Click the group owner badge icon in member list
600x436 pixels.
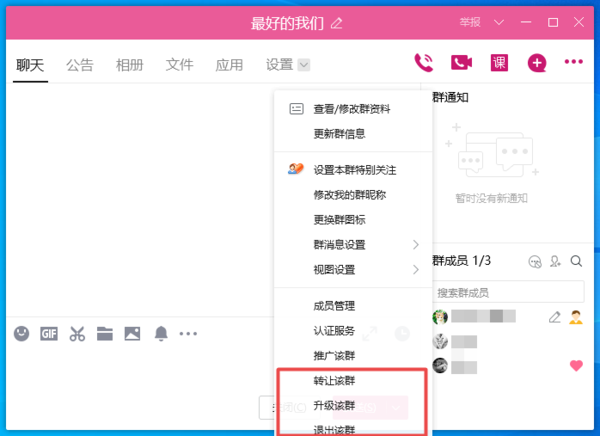point(576,317)
